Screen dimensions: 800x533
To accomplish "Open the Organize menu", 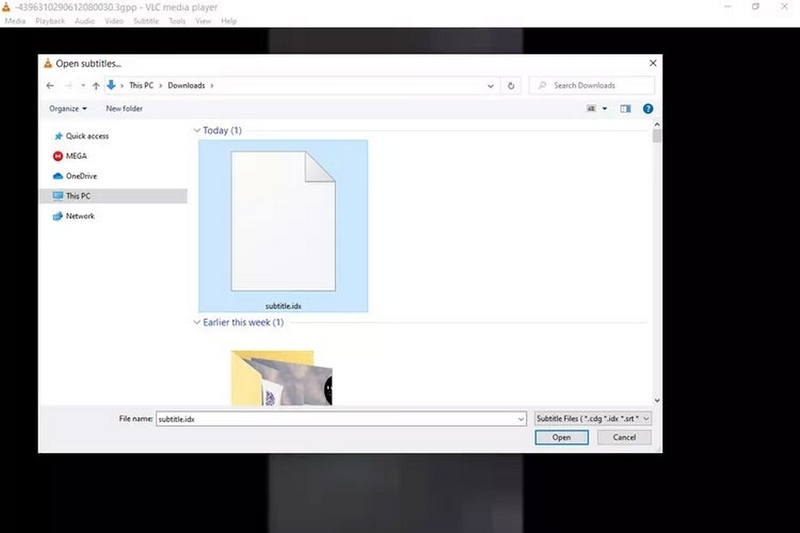I will point(68,109).
